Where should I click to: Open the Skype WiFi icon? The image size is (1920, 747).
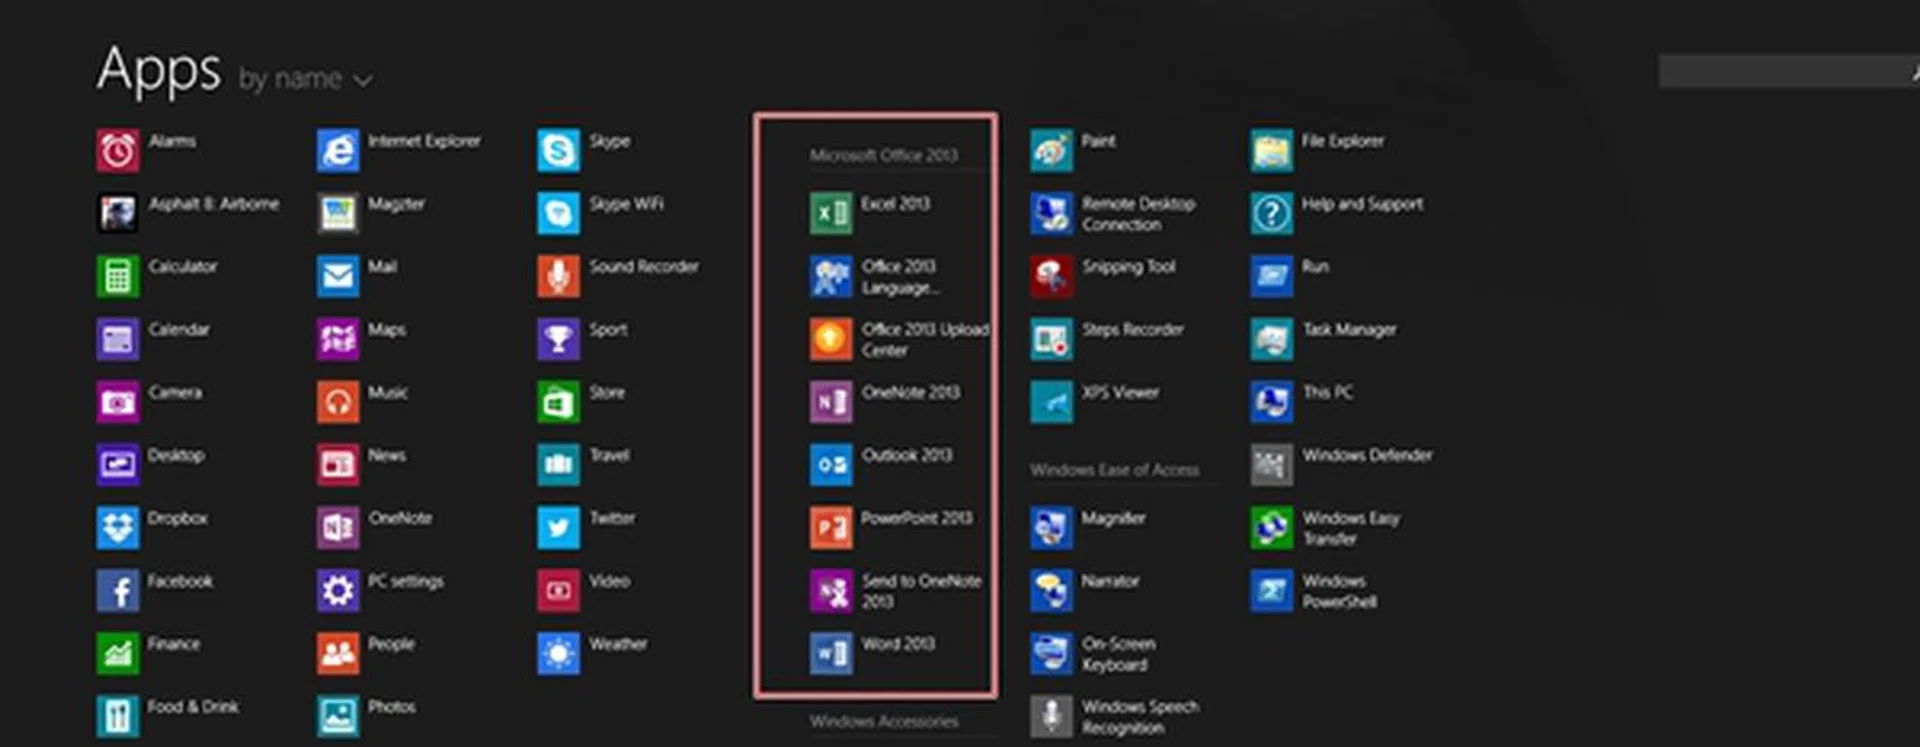[558, 214]
